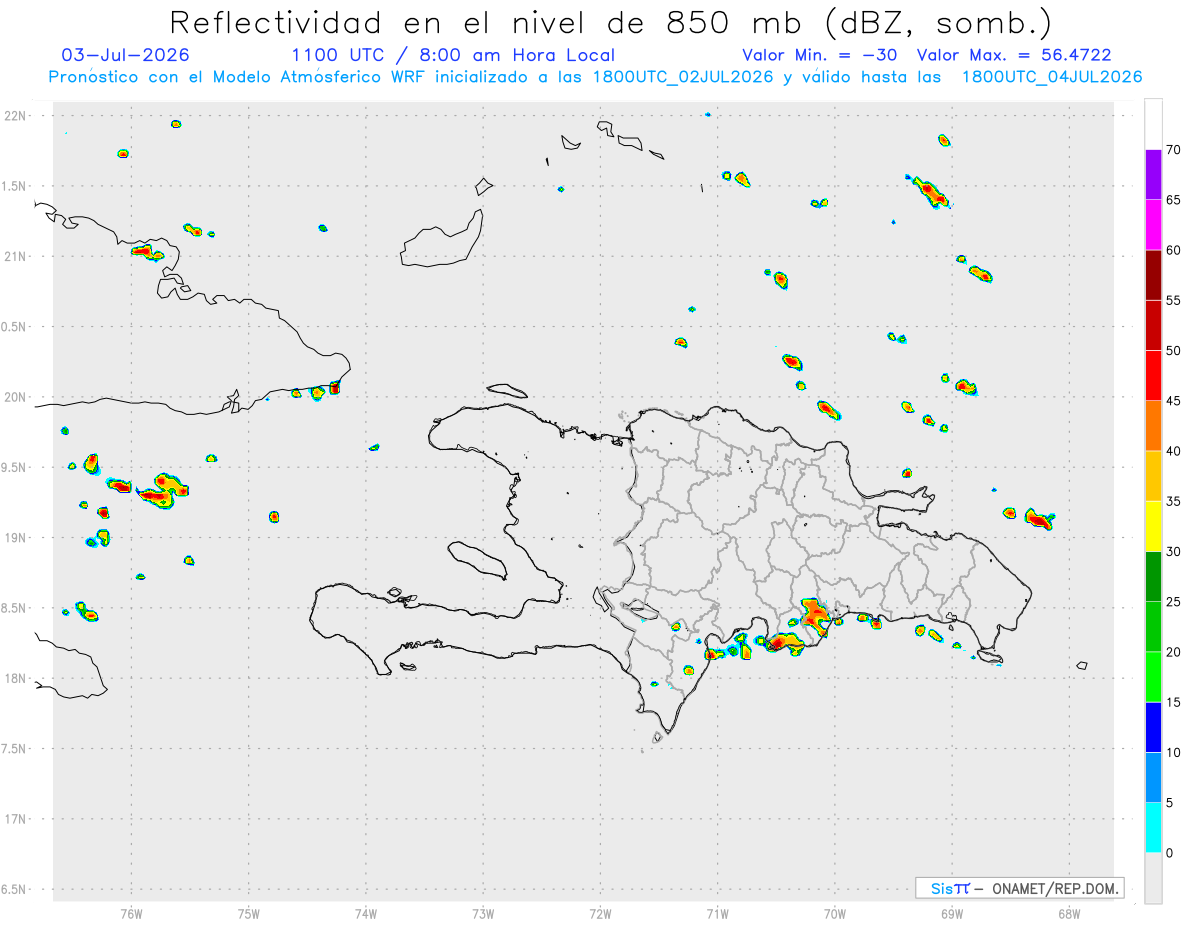Click the '22N' latitude label
This screenshot has height=927, width=1200.
pos(16,116)
